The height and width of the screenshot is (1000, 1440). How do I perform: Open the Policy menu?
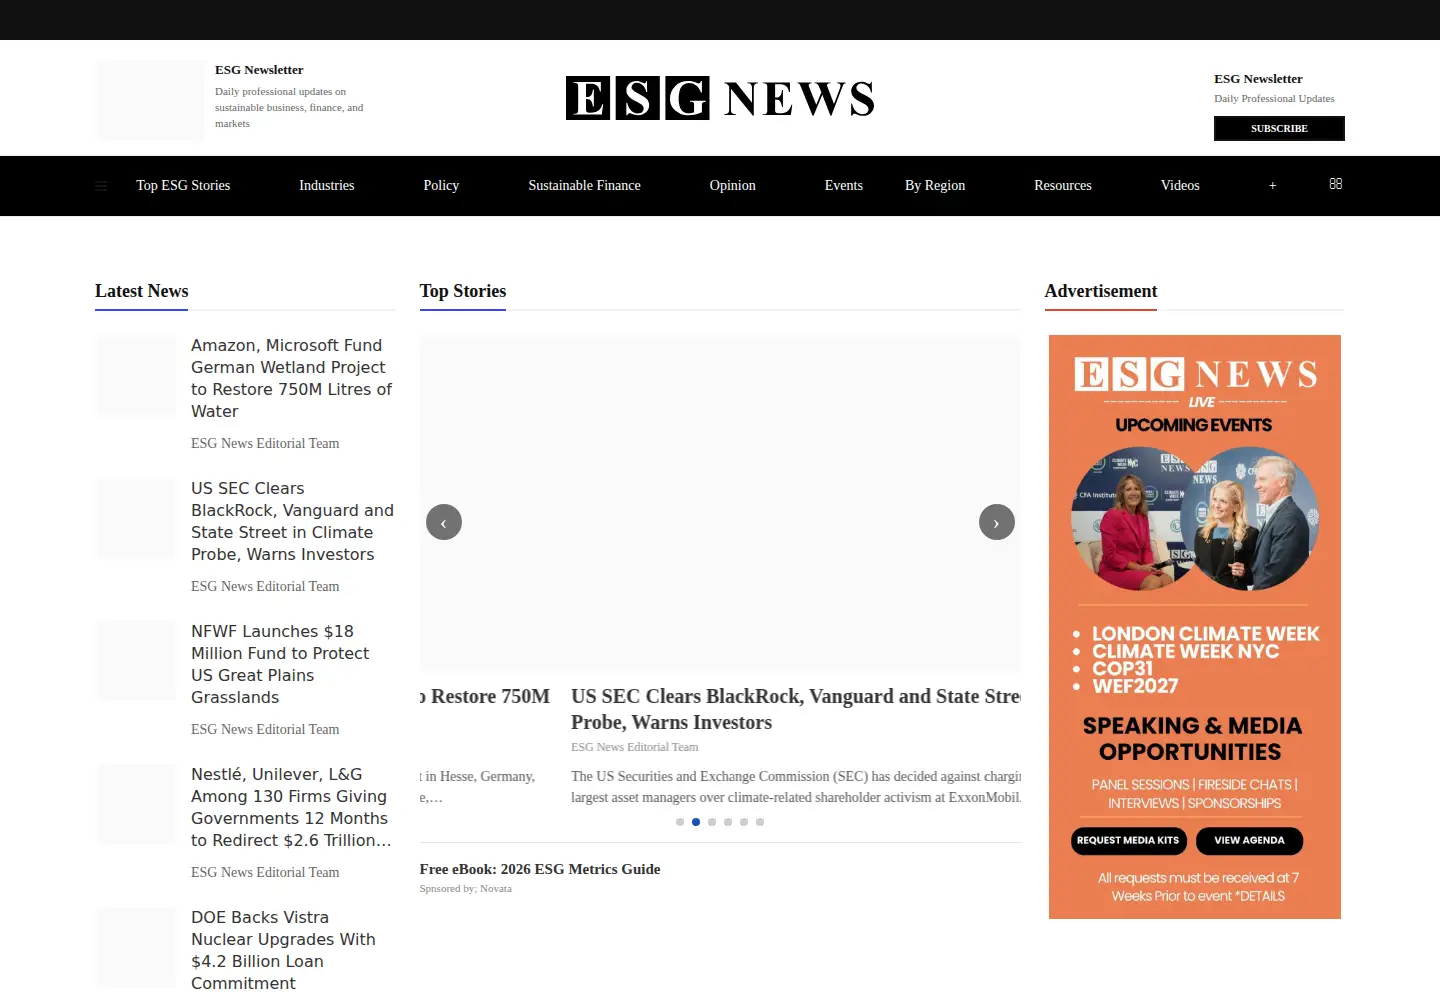coord(441,185)
